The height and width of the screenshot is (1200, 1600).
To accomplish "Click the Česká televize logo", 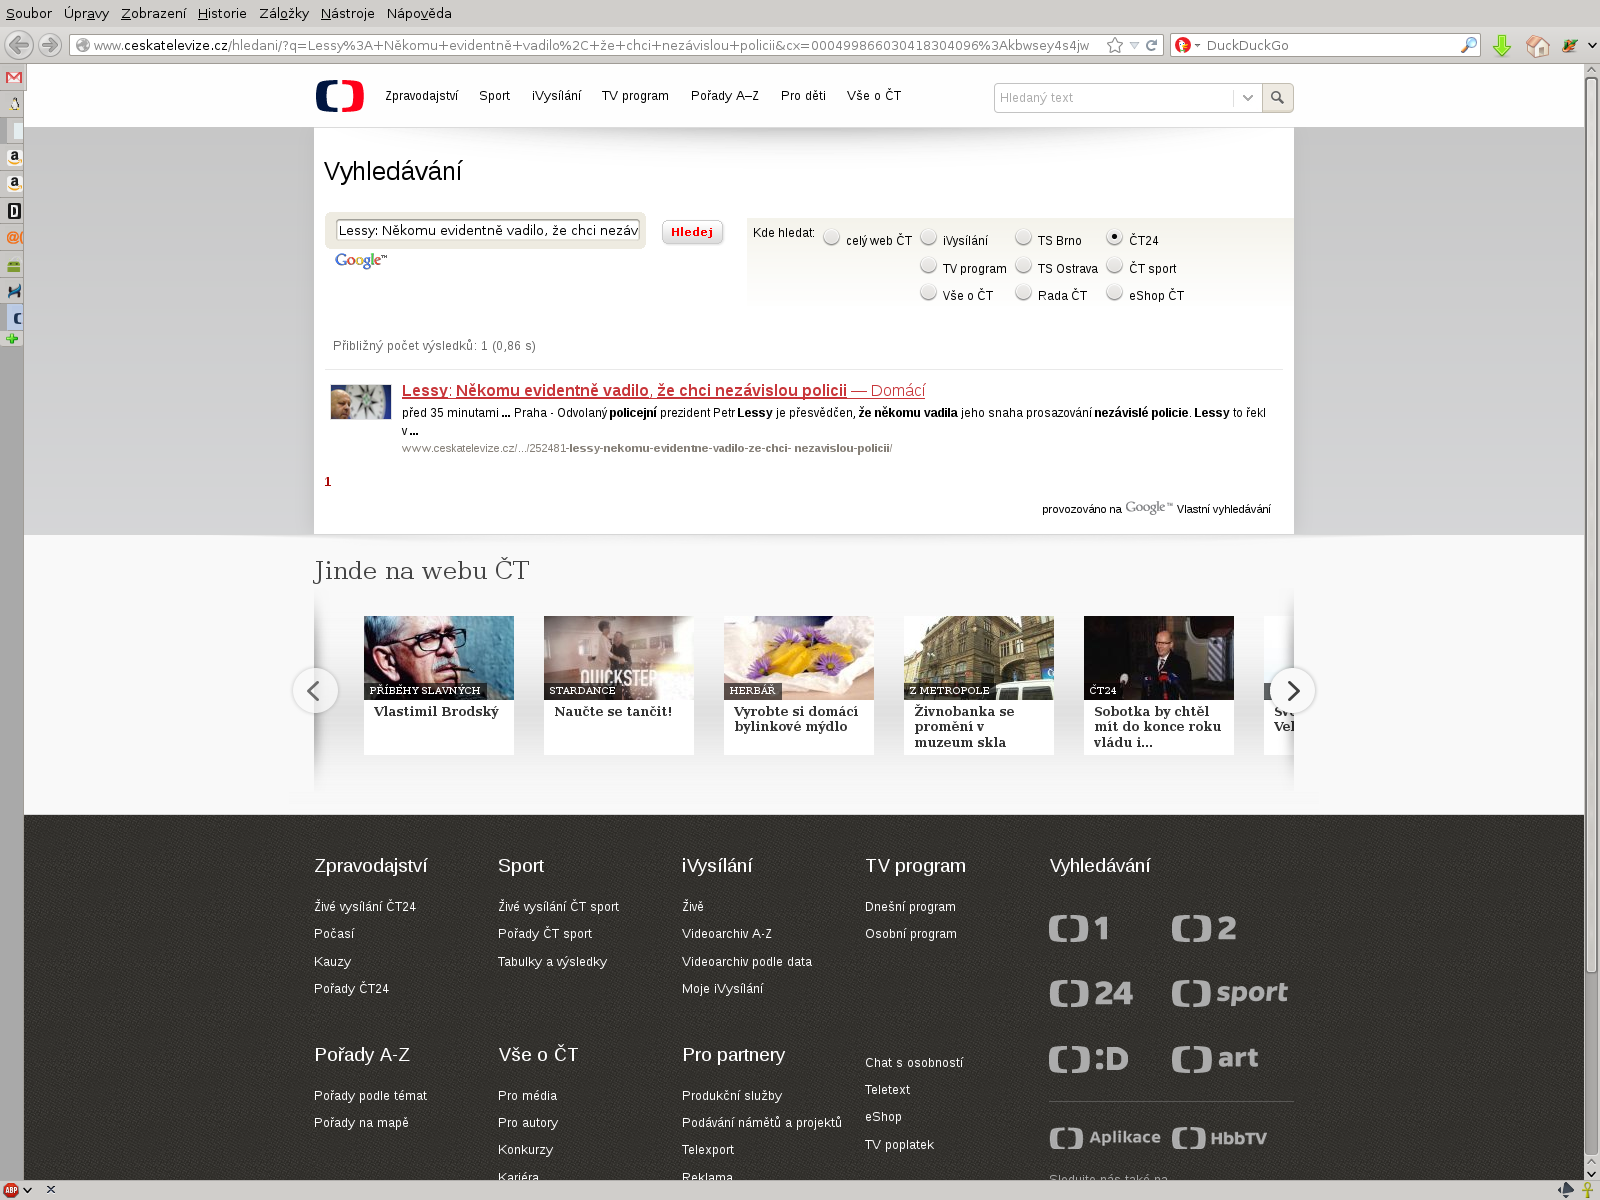I will [340, 96].
